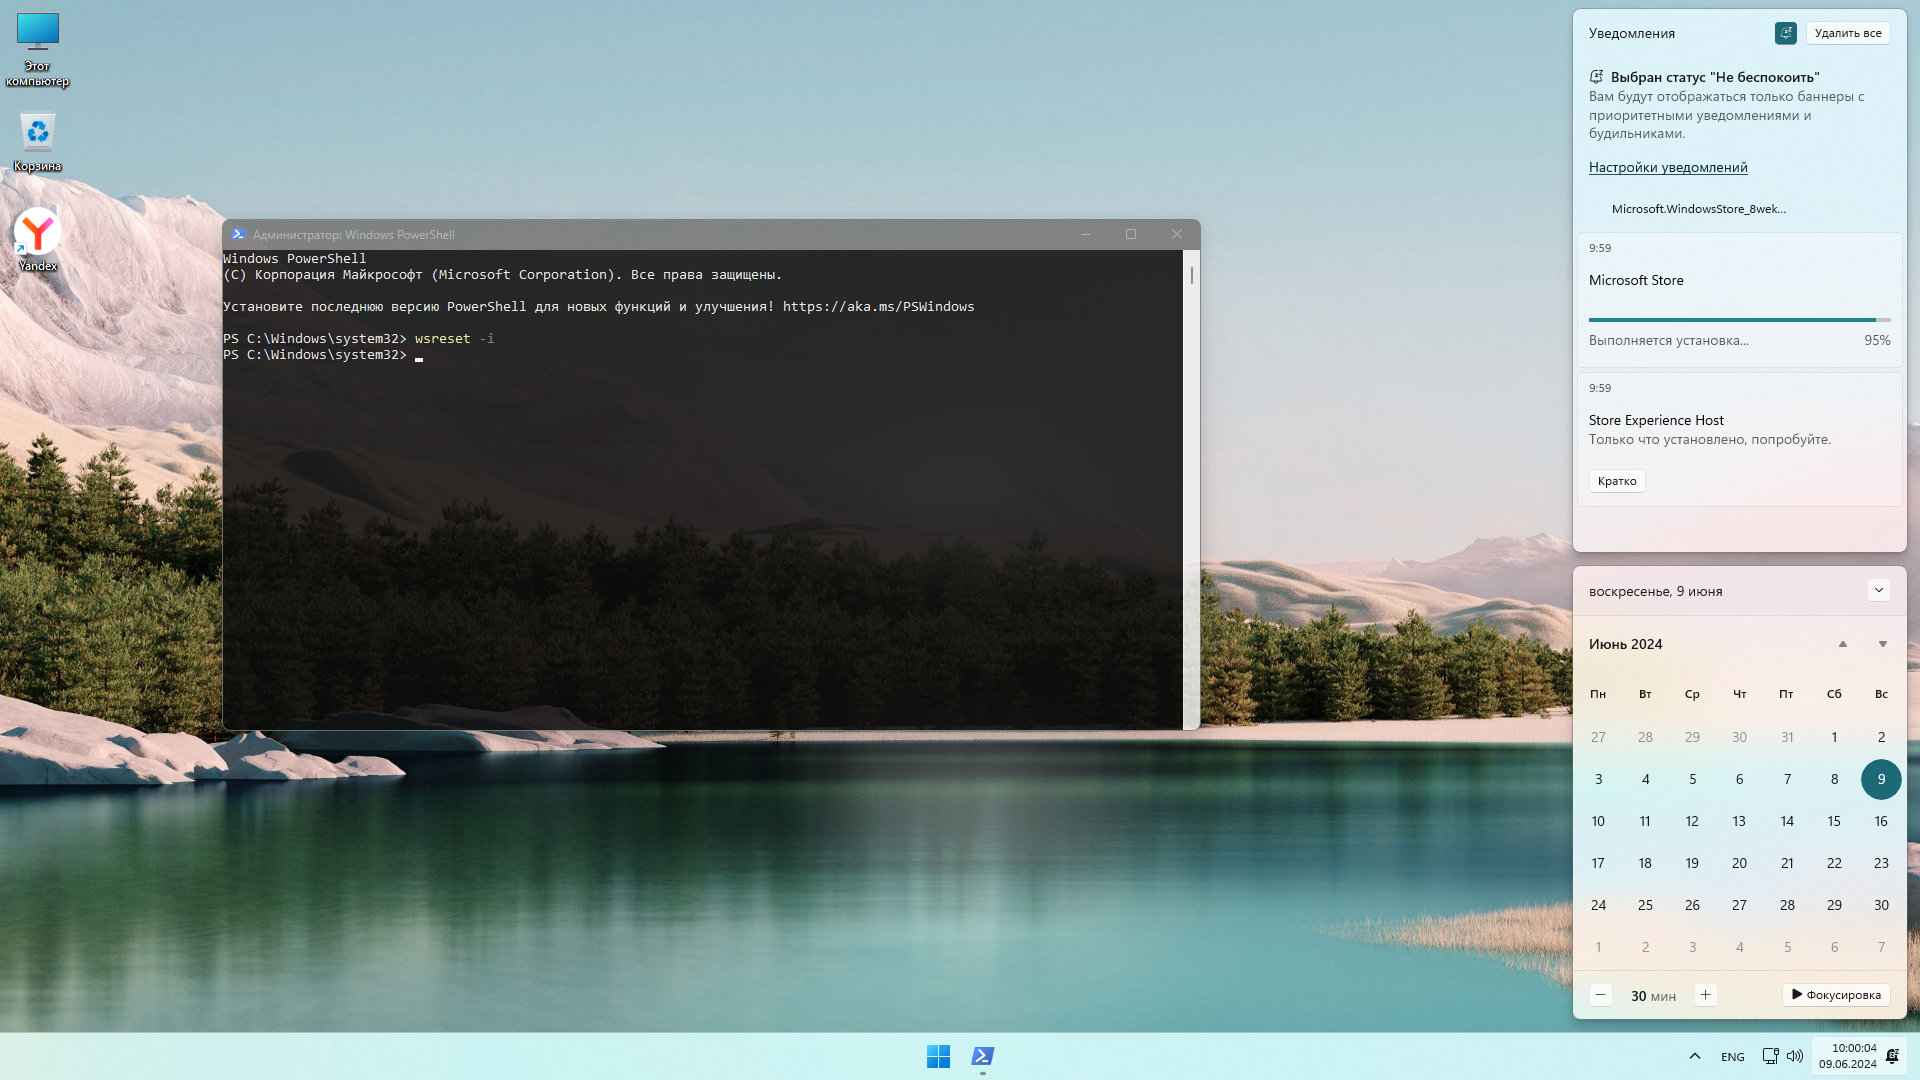Go to previous month in the calendar
The height and width of the screenshot is (1080, 1920).
[x=1843, y=644]
